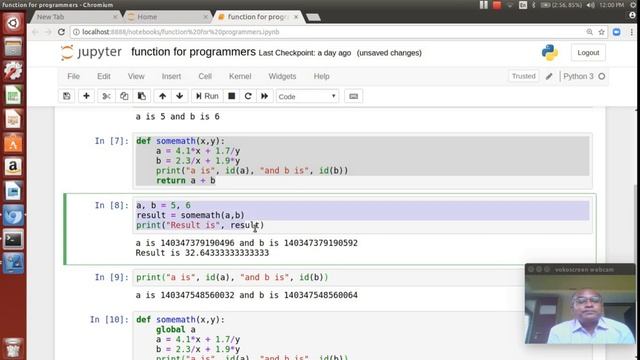Open the Edit menu
This screenshot has width=640, height=360.
click(x=104, y=76)
